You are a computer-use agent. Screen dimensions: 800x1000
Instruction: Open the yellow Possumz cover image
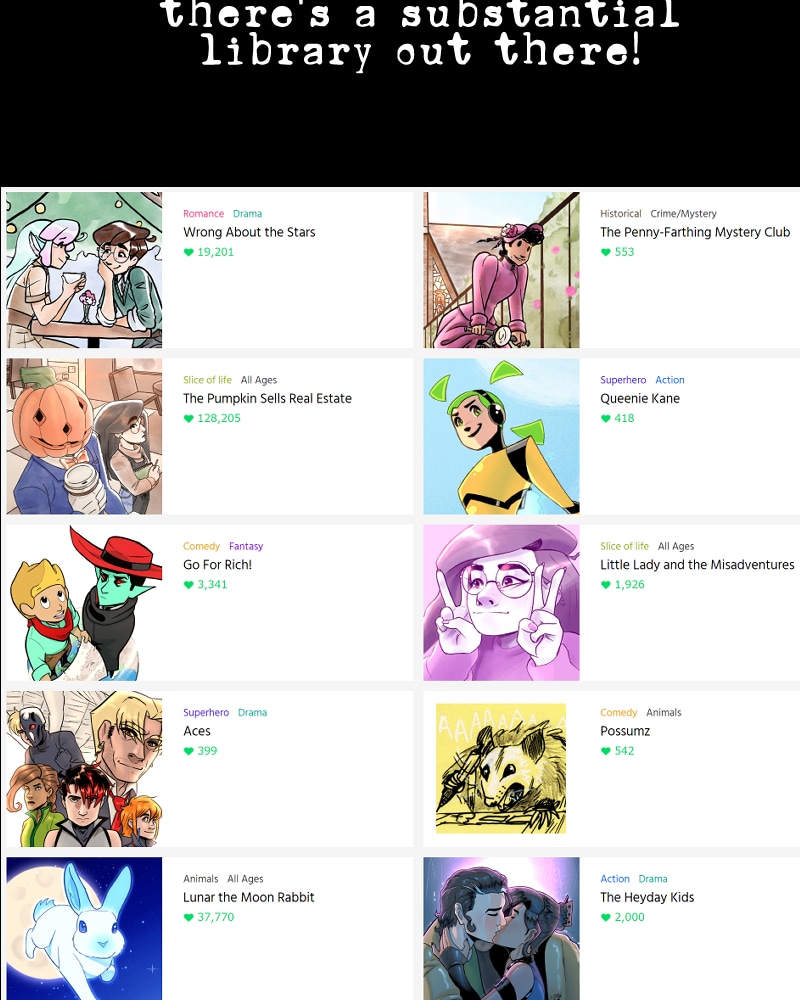click(501, 768)
